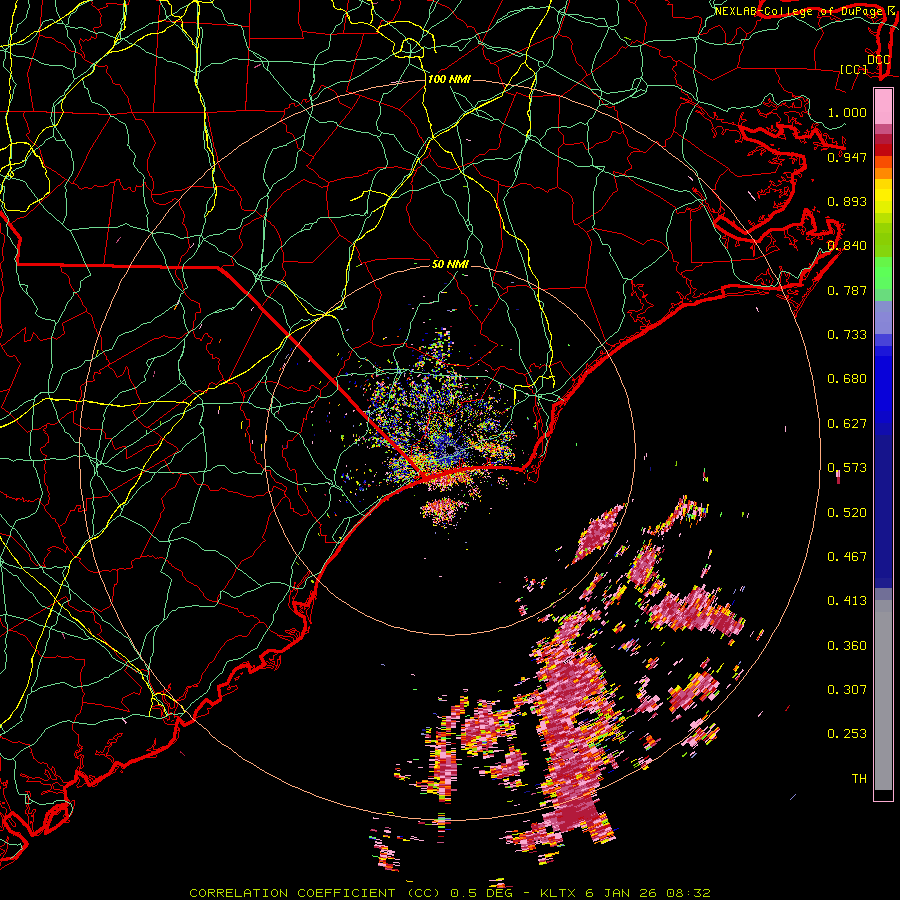900x900 pixels.
Task: Select the 0.360 scale value
Action: 847,646
